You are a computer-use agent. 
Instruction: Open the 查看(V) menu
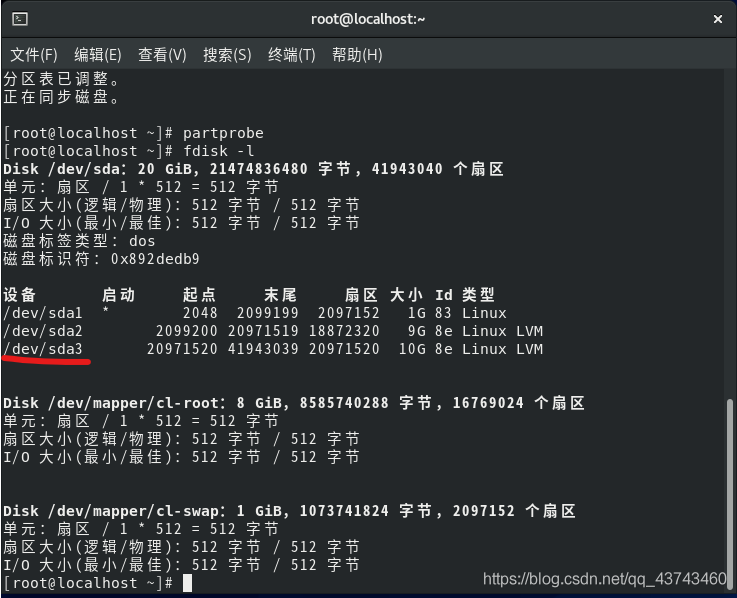tap(162, 55)
